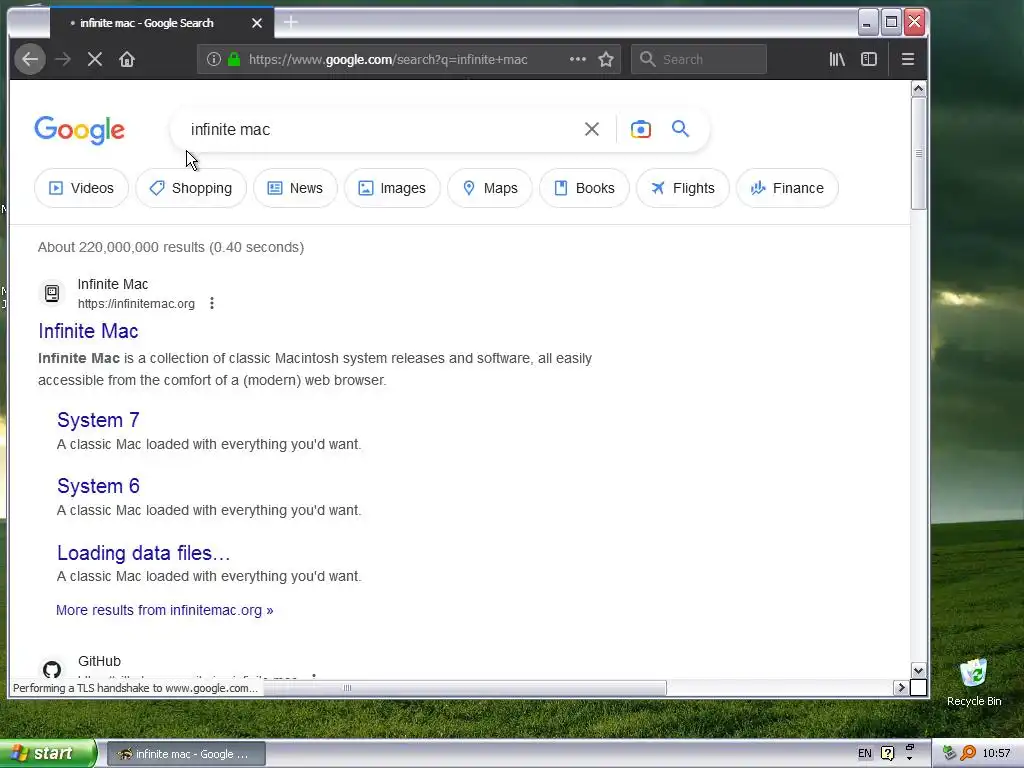Click the question mark tray icon
The width and height of the screenshot is (1024, 768).
point(888,753)
